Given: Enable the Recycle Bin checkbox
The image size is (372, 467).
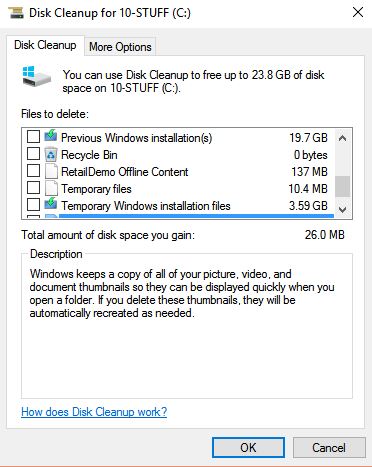Looking at the screenshot, I should [x=33, y=154].
